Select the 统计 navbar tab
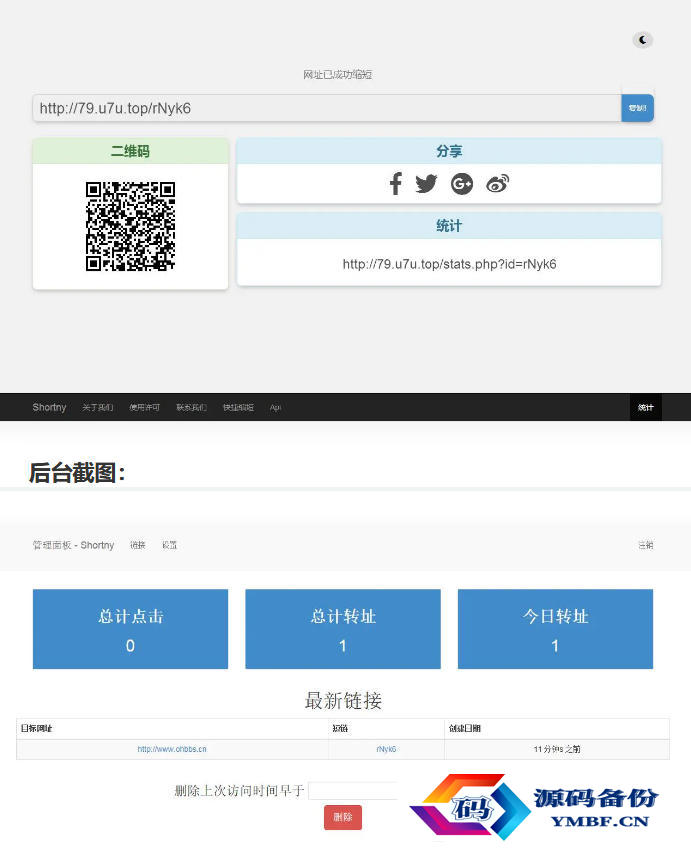 646,407
